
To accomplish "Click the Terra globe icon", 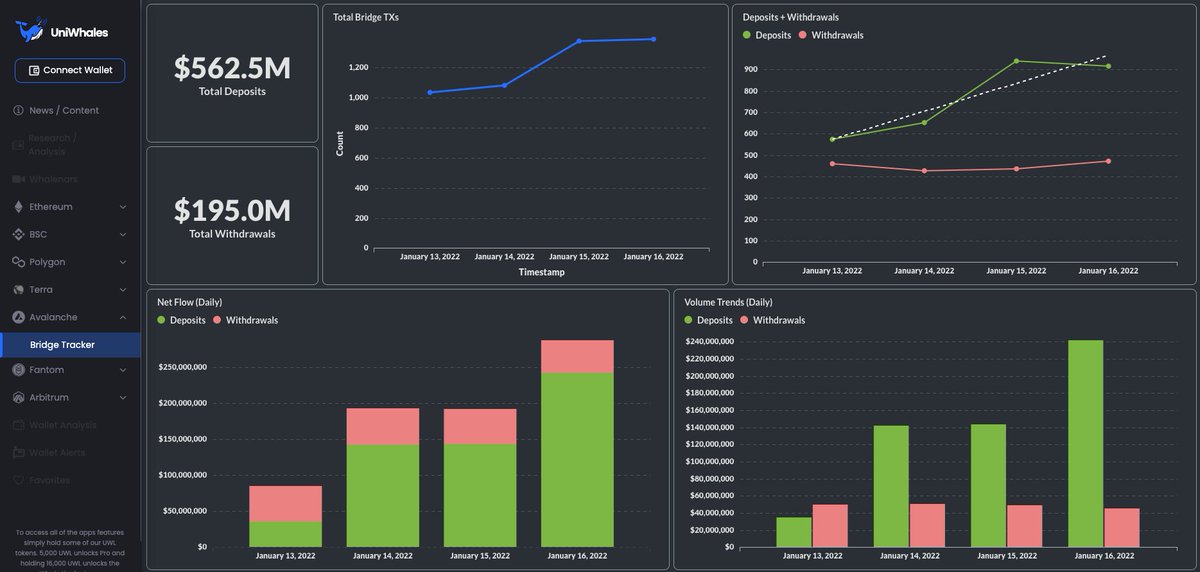I will tap(18, 289).
